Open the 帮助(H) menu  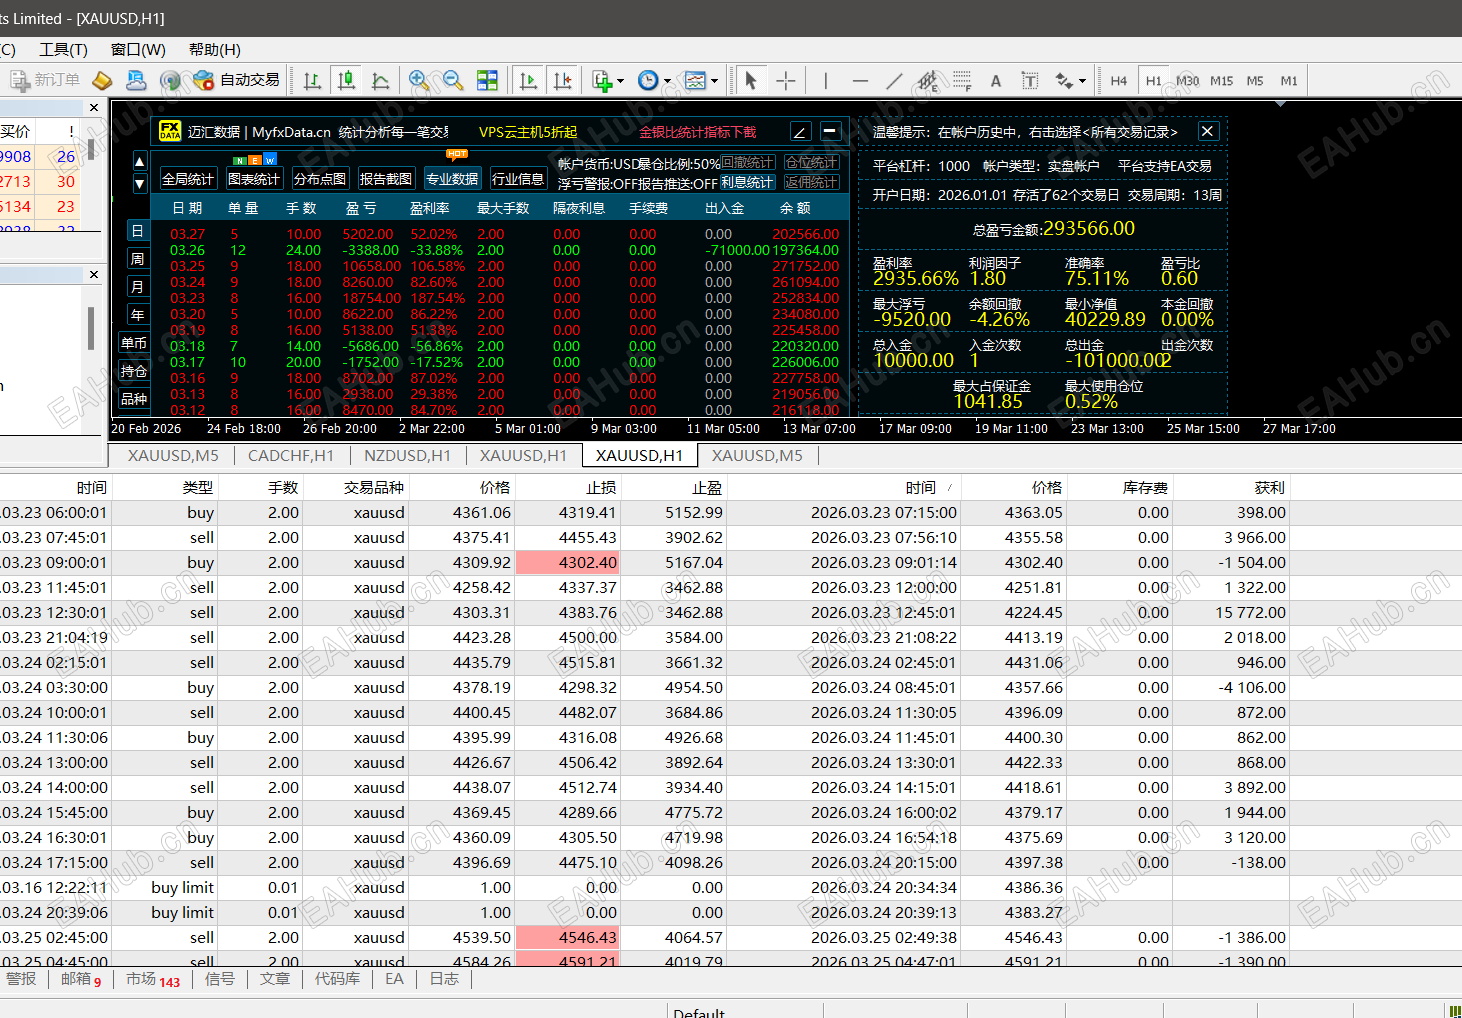point(214,49)
